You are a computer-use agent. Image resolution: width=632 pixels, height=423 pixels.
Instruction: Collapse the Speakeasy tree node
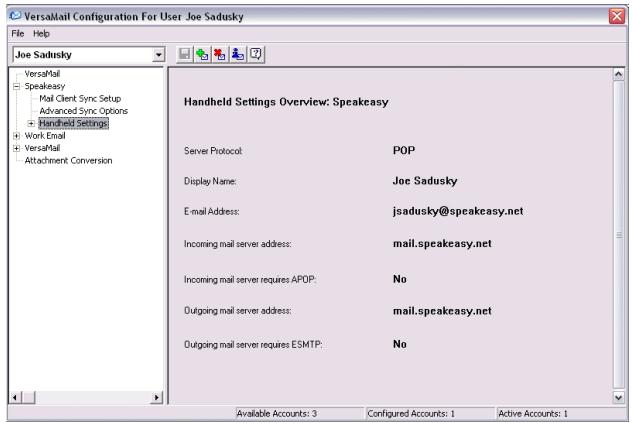tap(17, 86)
